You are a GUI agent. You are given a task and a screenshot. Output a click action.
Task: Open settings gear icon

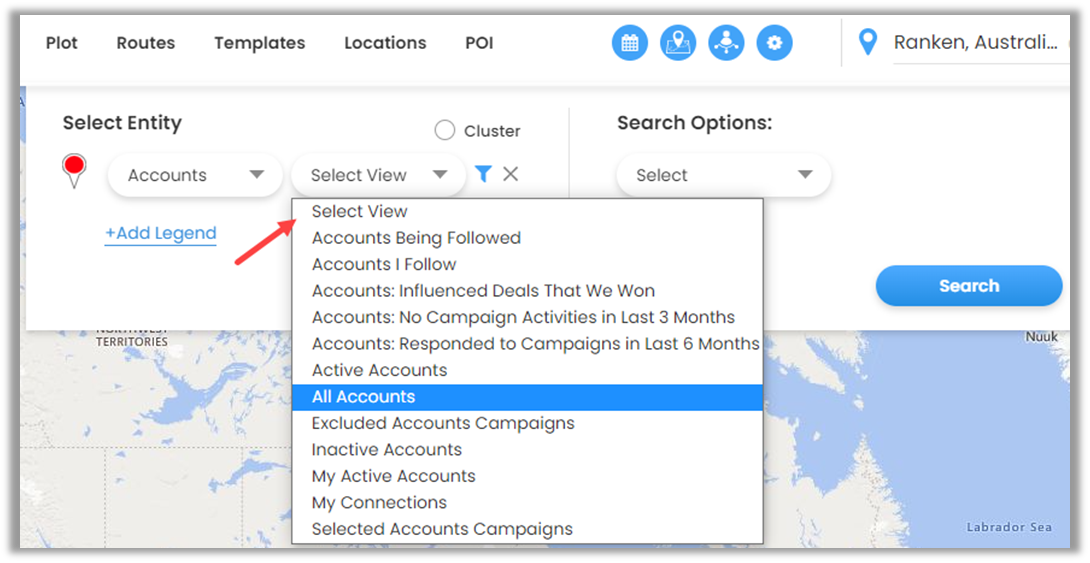click(774, 43)
